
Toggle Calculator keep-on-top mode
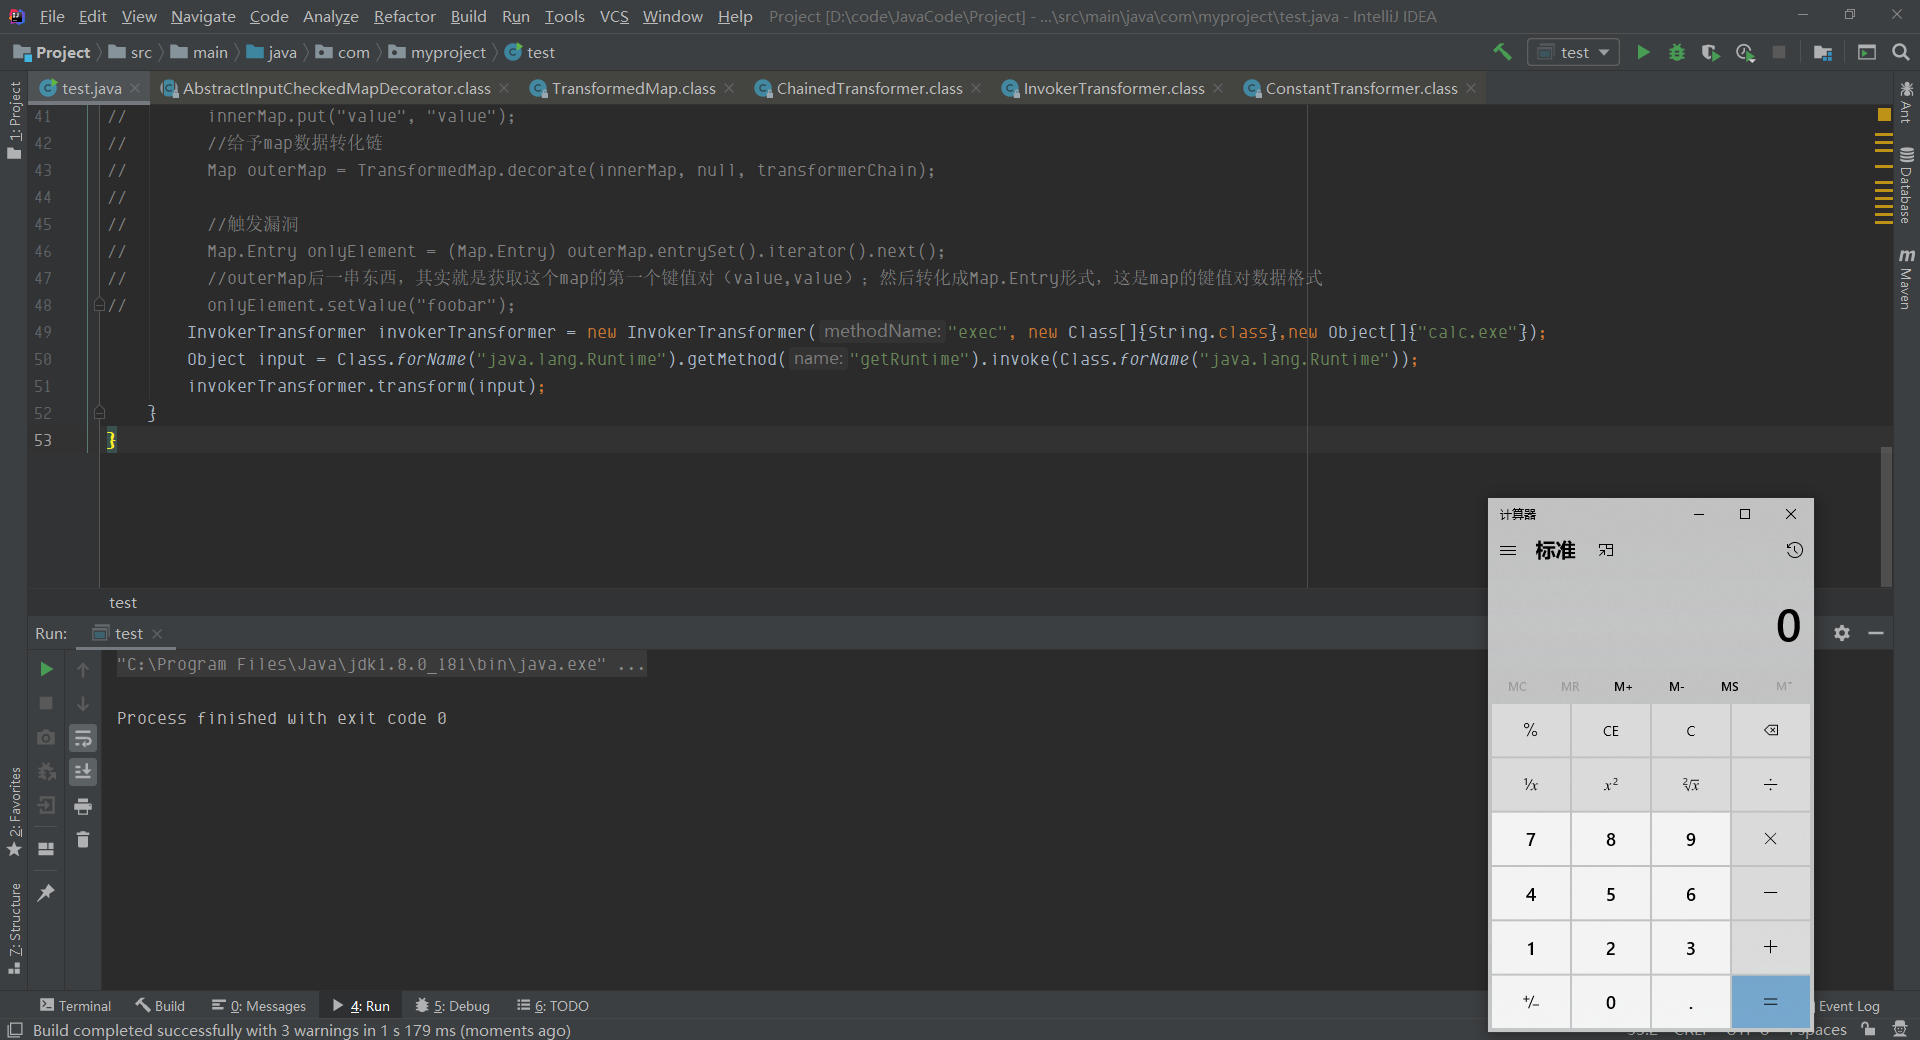point(1606,550)
